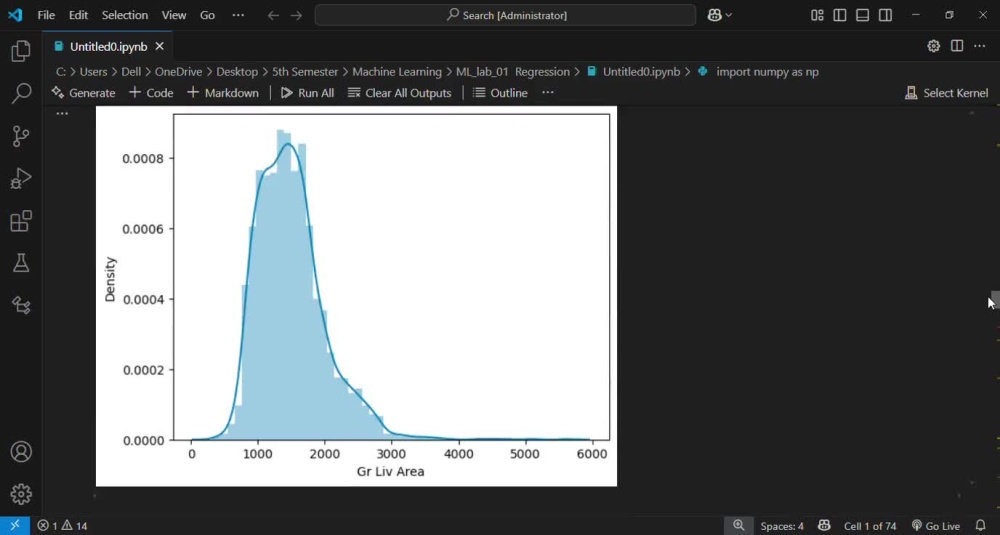Clear All Outputs of the notebook
This screenshot has width=1000, height=535.
click(x=400, y=93)
